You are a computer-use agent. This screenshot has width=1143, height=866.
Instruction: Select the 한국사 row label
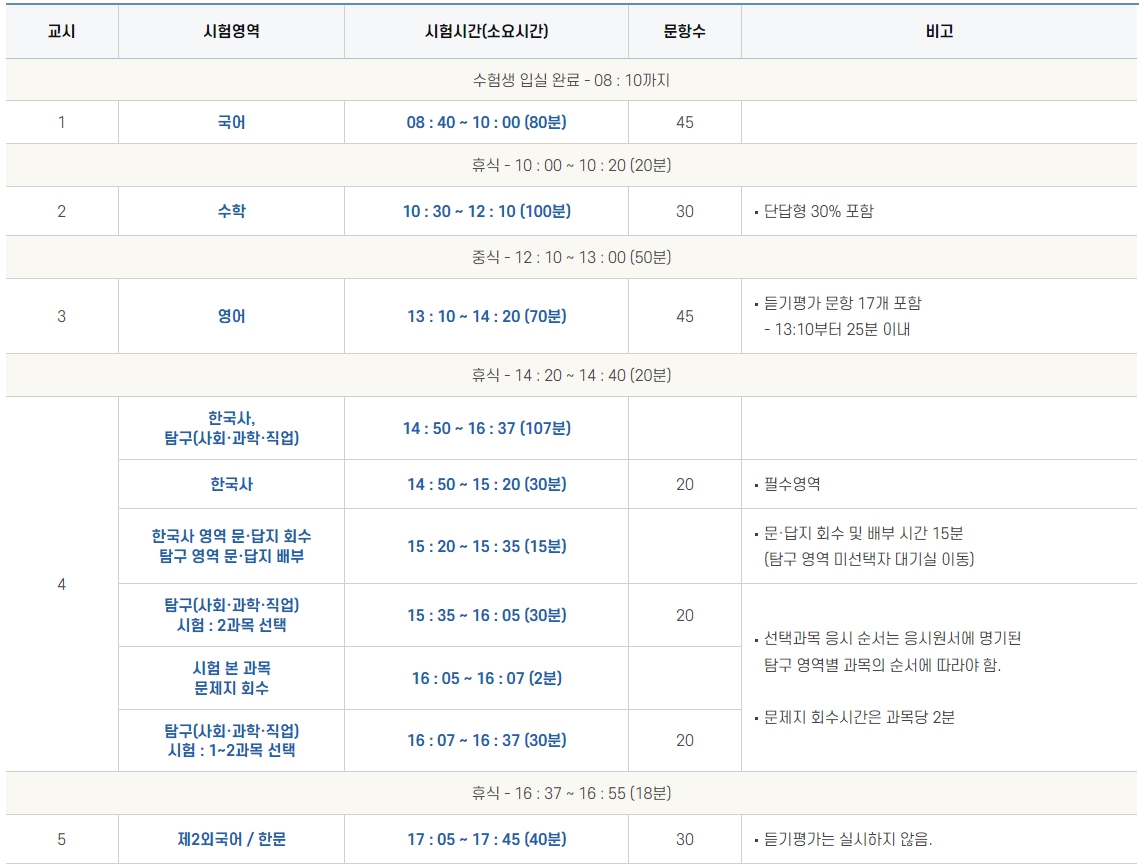click(232, 483)
